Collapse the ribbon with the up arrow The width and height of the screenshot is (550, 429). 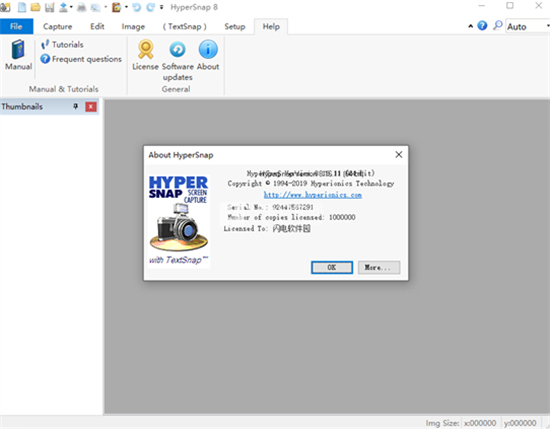470,26
